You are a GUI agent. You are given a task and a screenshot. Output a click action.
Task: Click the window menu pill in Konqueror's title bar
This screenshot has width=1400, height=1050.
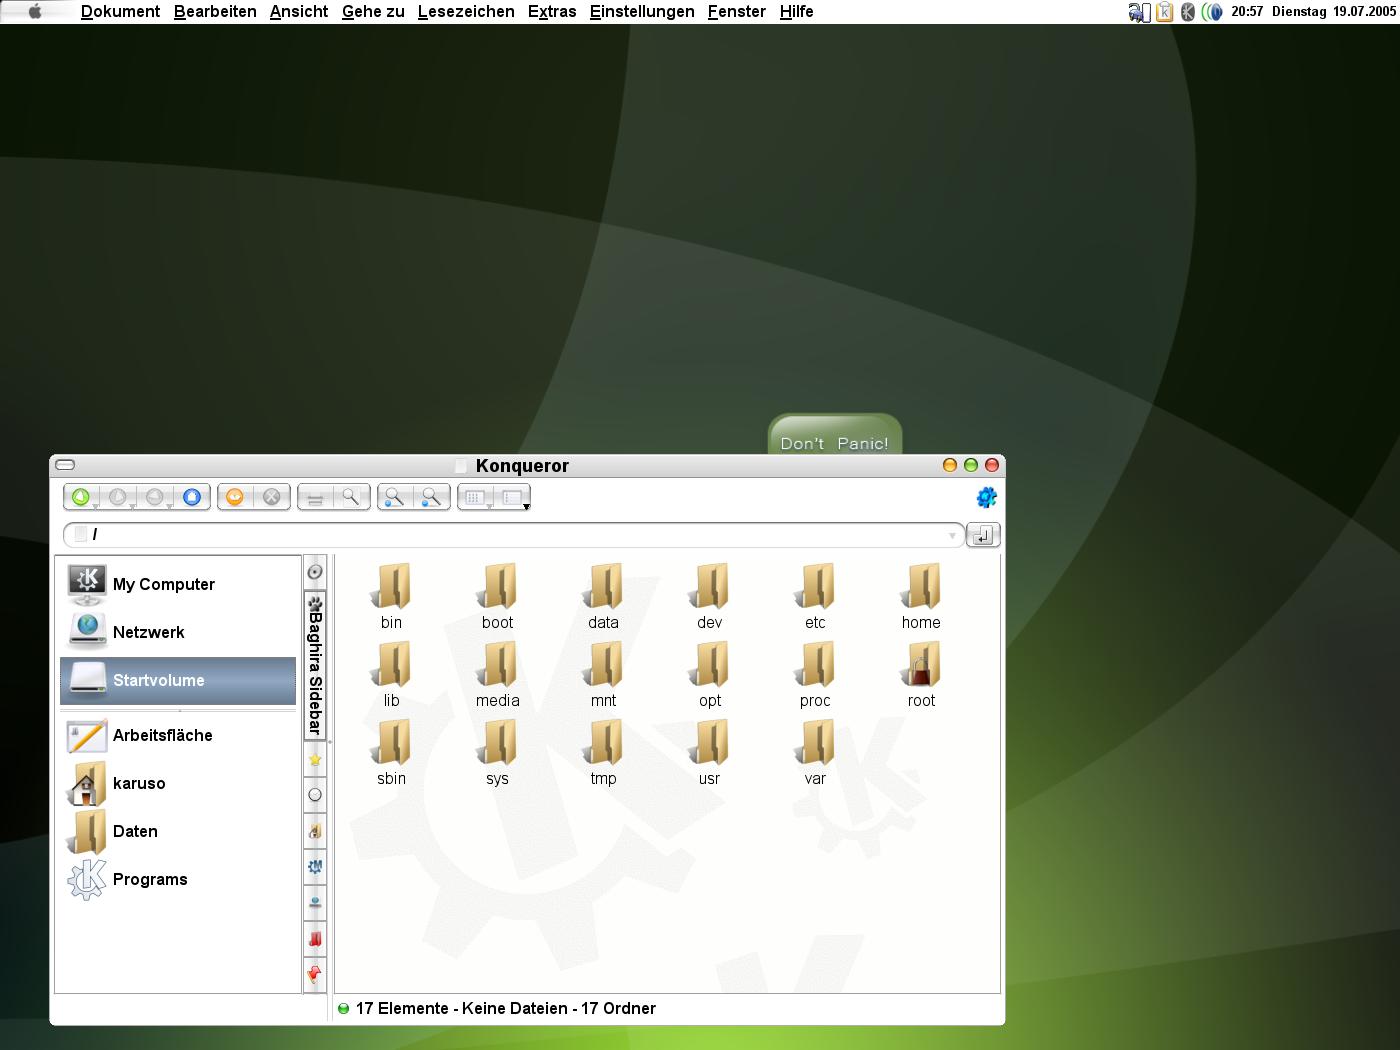tap(65, 465)
